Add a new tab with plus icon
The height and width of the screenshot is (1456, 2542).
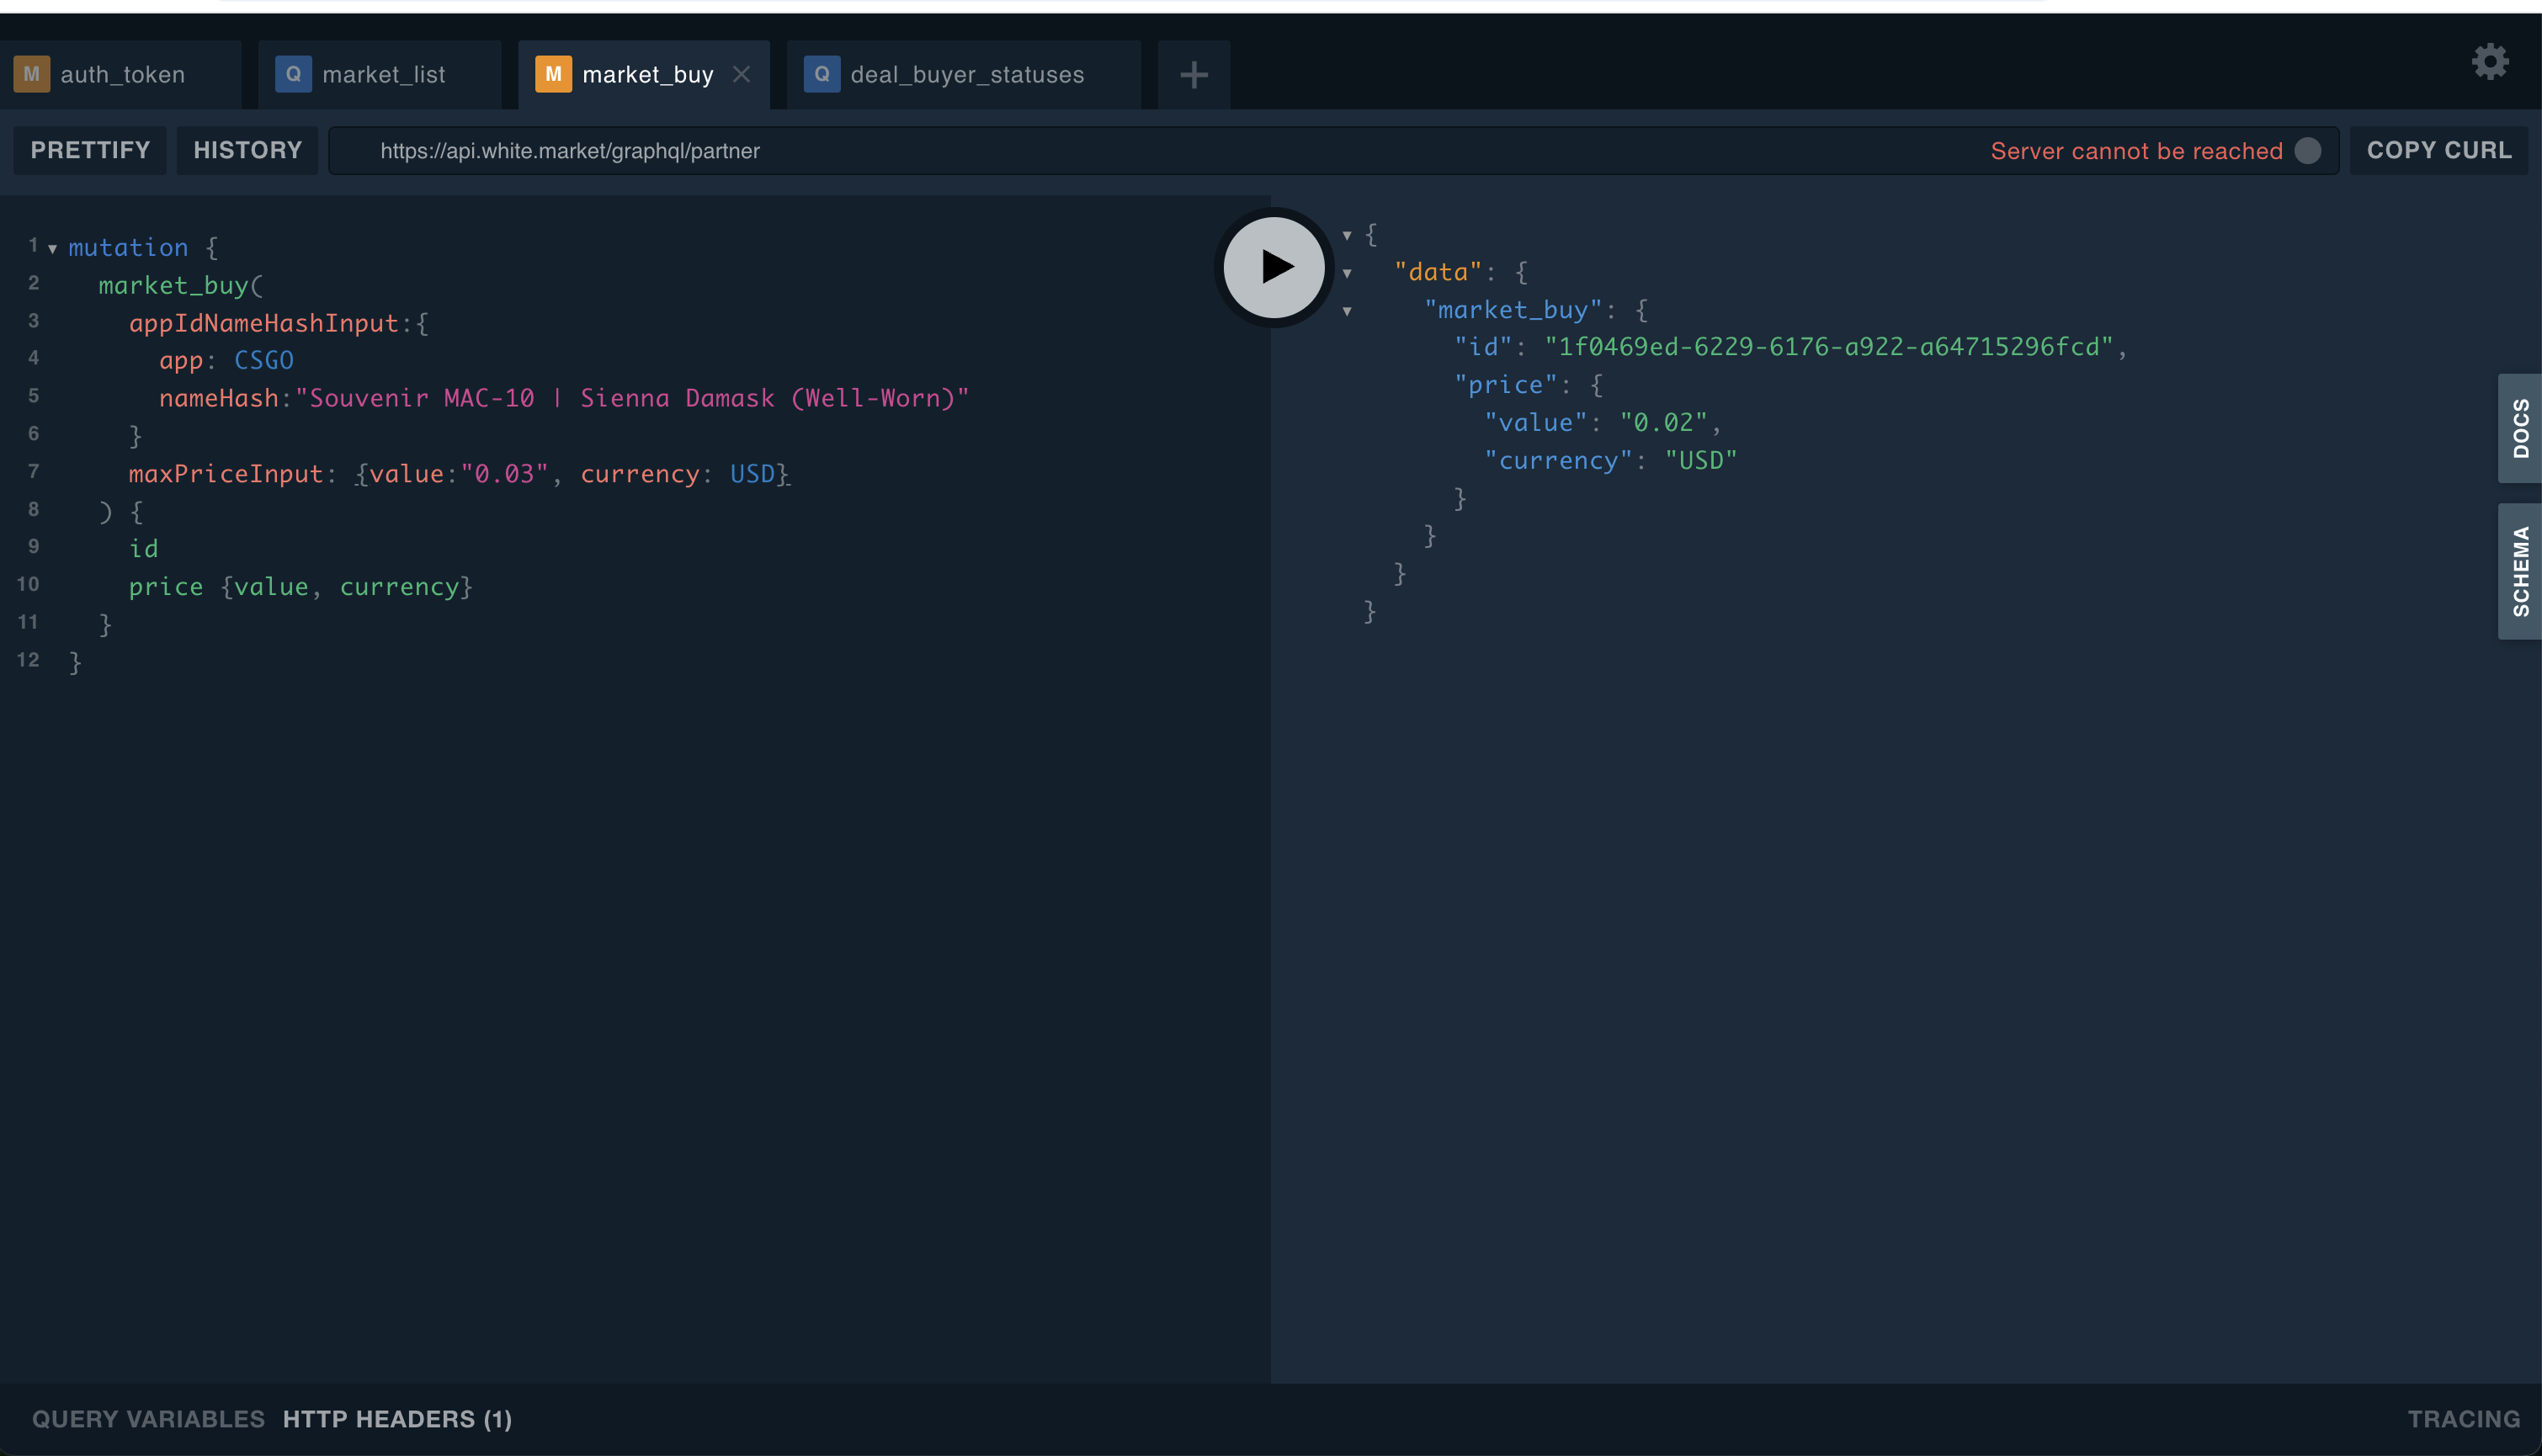pos(1193,75)
